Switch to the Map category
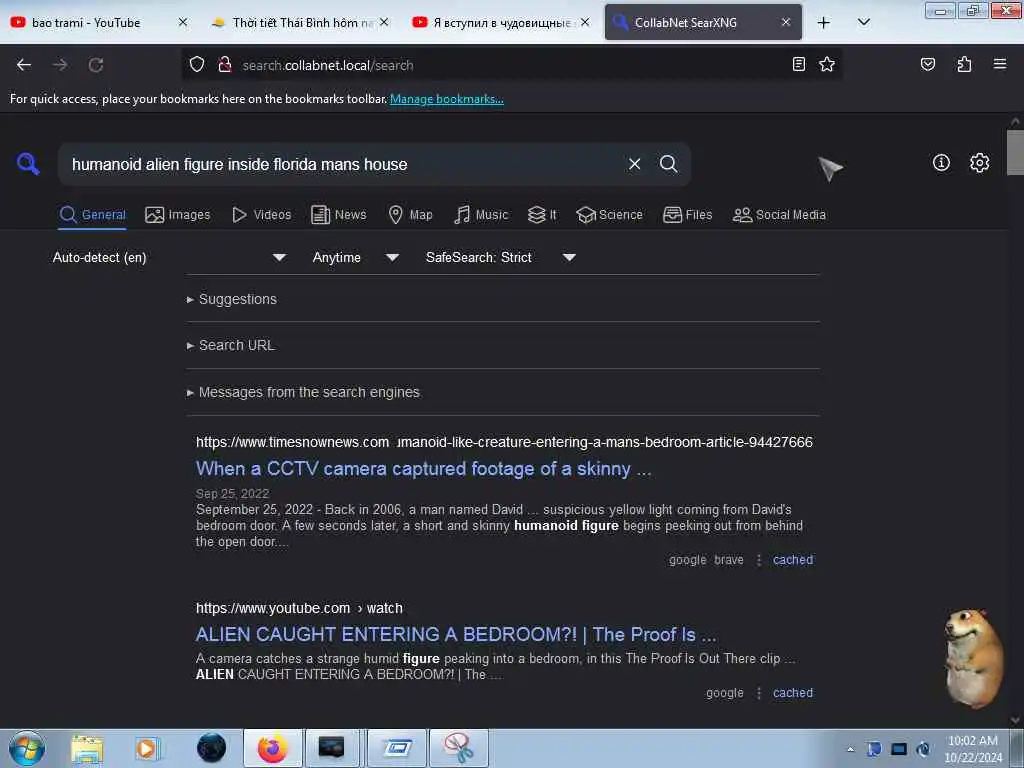1024x768 pixels. [410, 215]
